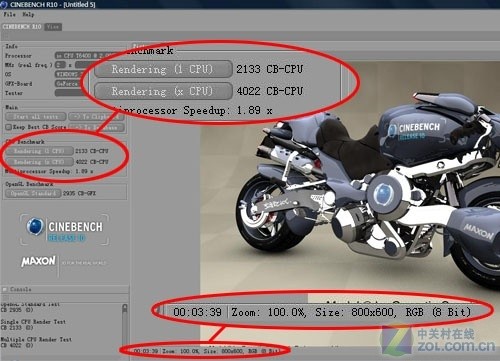Select small 2133 CB-CPU score in left panel
Screen dimensions: 500x361
tap(92, 151)
